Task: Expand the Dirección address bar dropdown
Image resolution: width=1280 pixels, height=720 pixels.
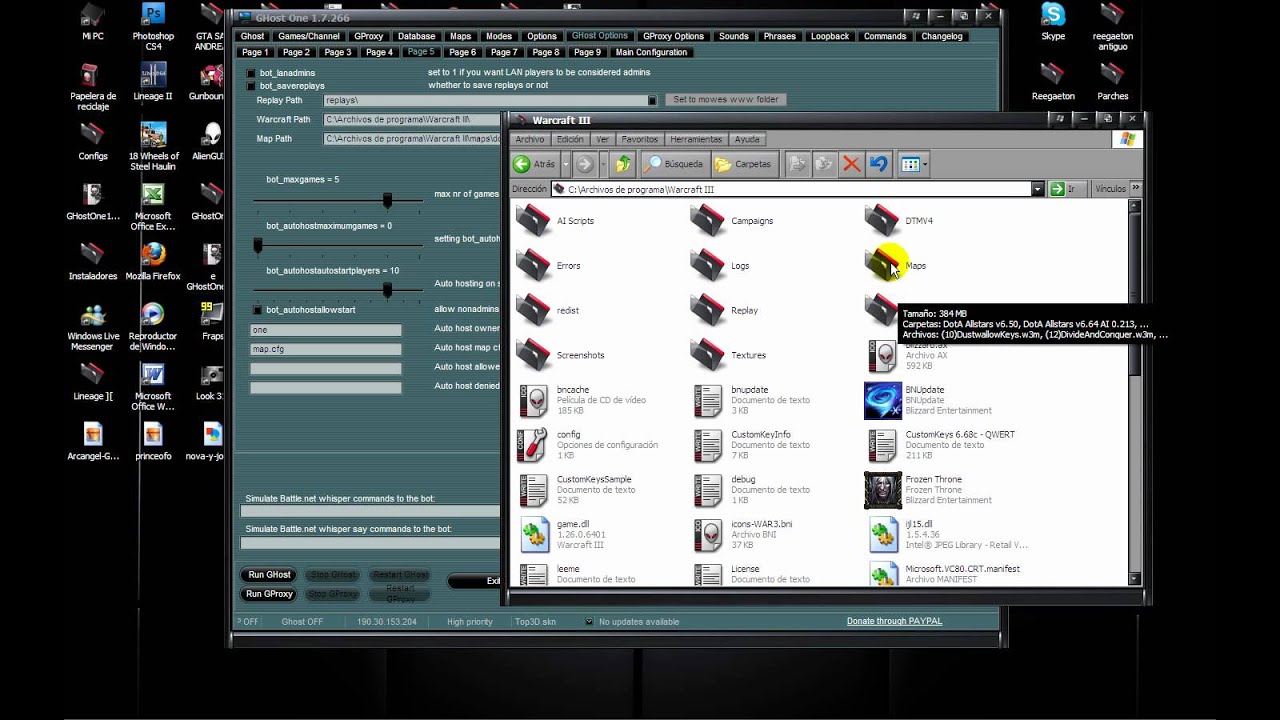Action: point(1037,189)
